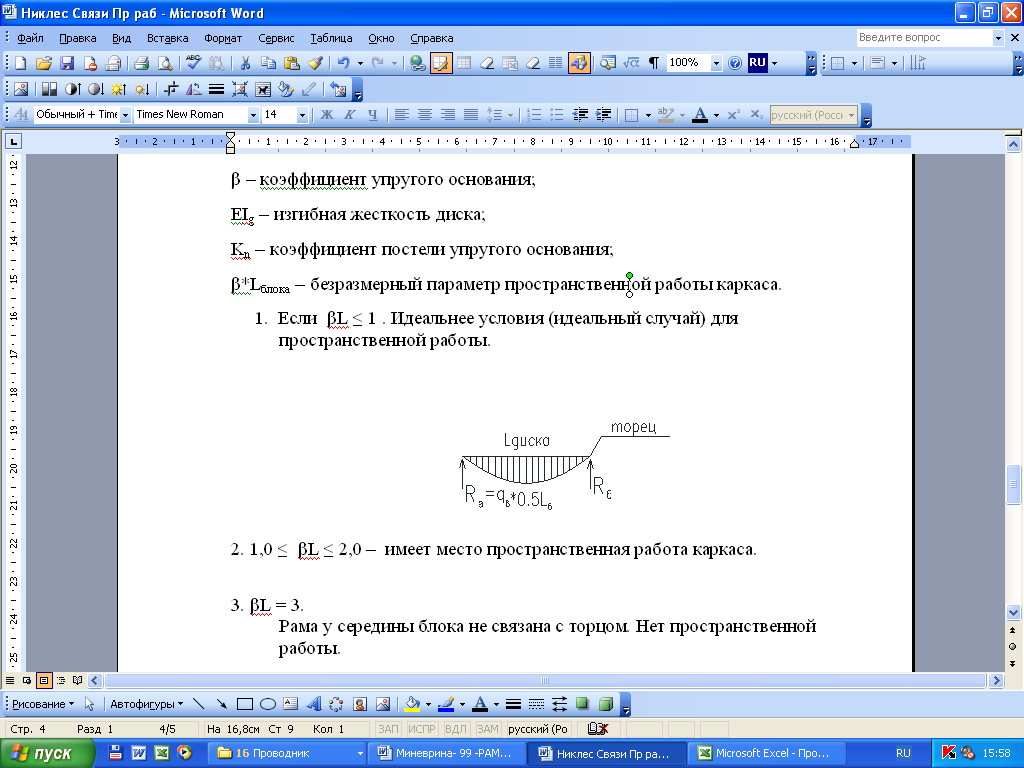
Task: Choose Select Objects pointer tool
Action: pyautogui.click(x=89, y=704)
